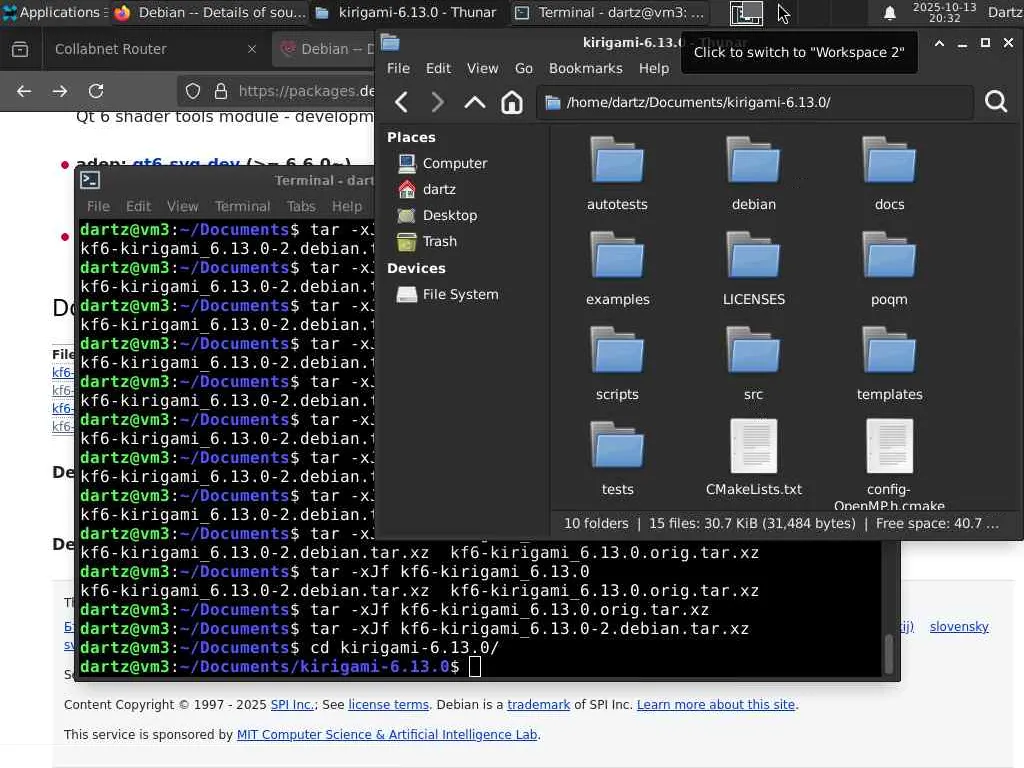Select config-OpenMP.h.cmake file icon

coord(889,446)
